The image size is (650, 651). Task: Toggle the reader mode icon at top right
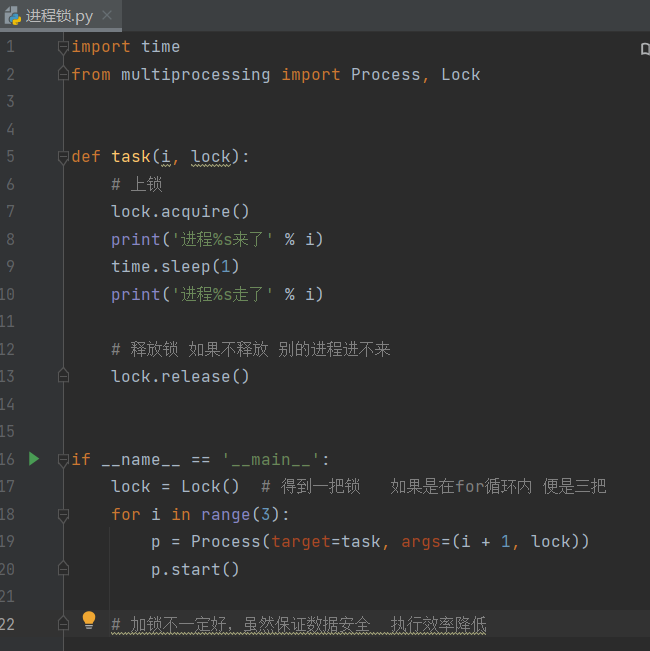(644, 47)
